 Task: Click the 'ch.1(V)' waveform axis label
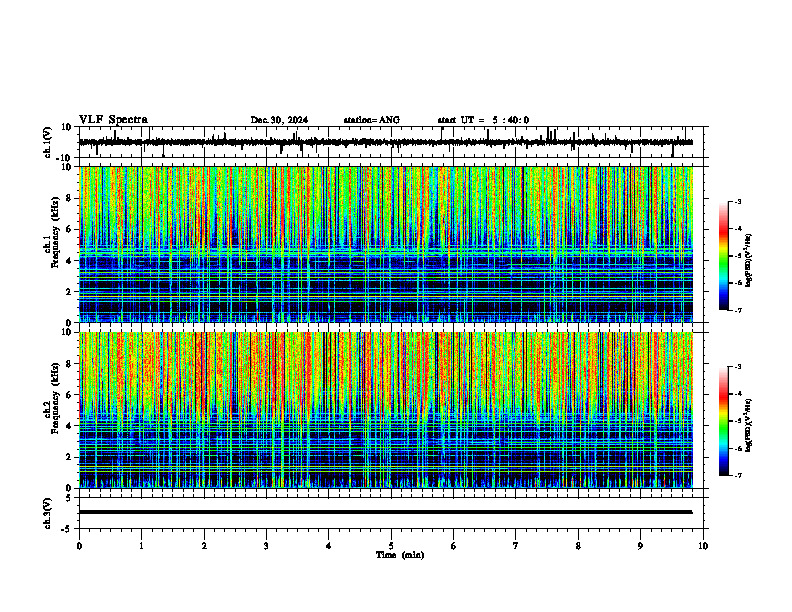(x=48, y=142)
